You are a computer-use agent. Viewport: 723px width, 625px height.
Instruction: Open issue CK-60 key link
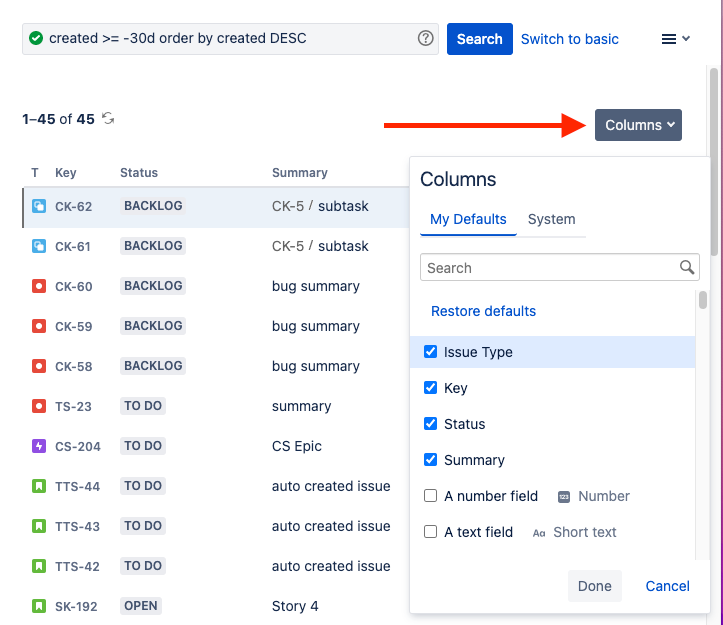tap(73, 286)
